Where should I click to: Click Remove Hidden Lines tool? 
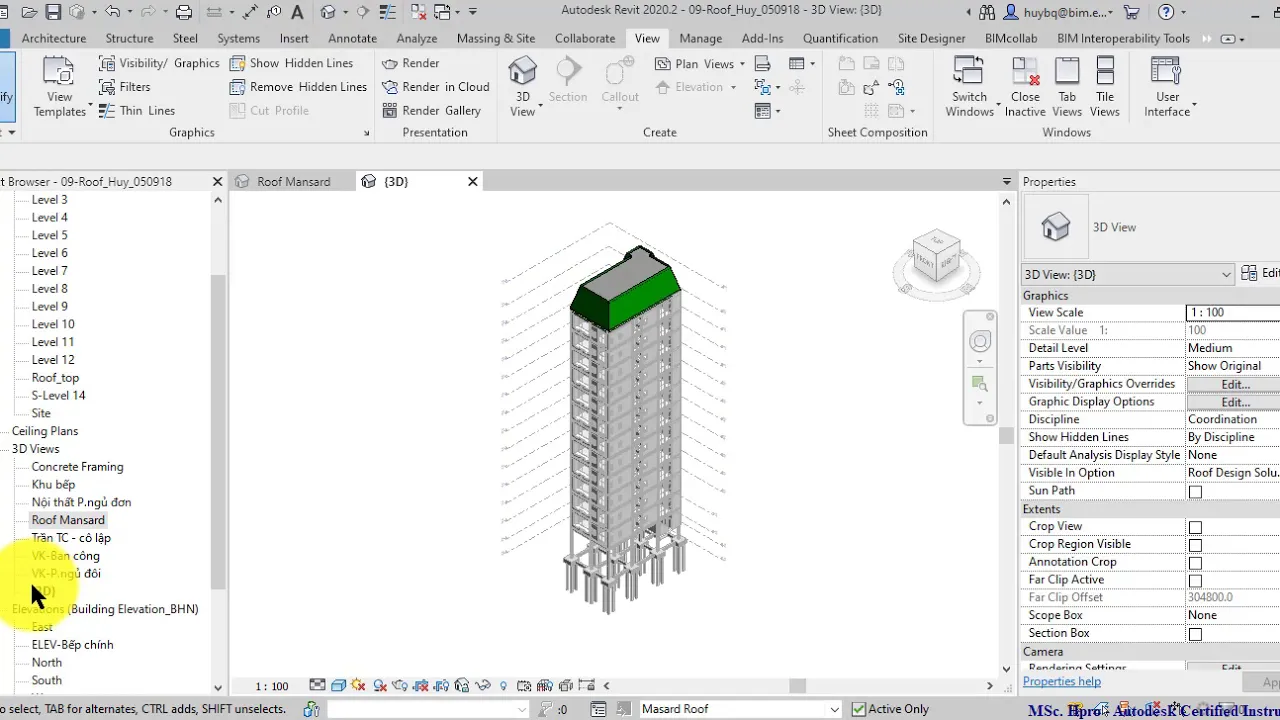pos(298,87)
